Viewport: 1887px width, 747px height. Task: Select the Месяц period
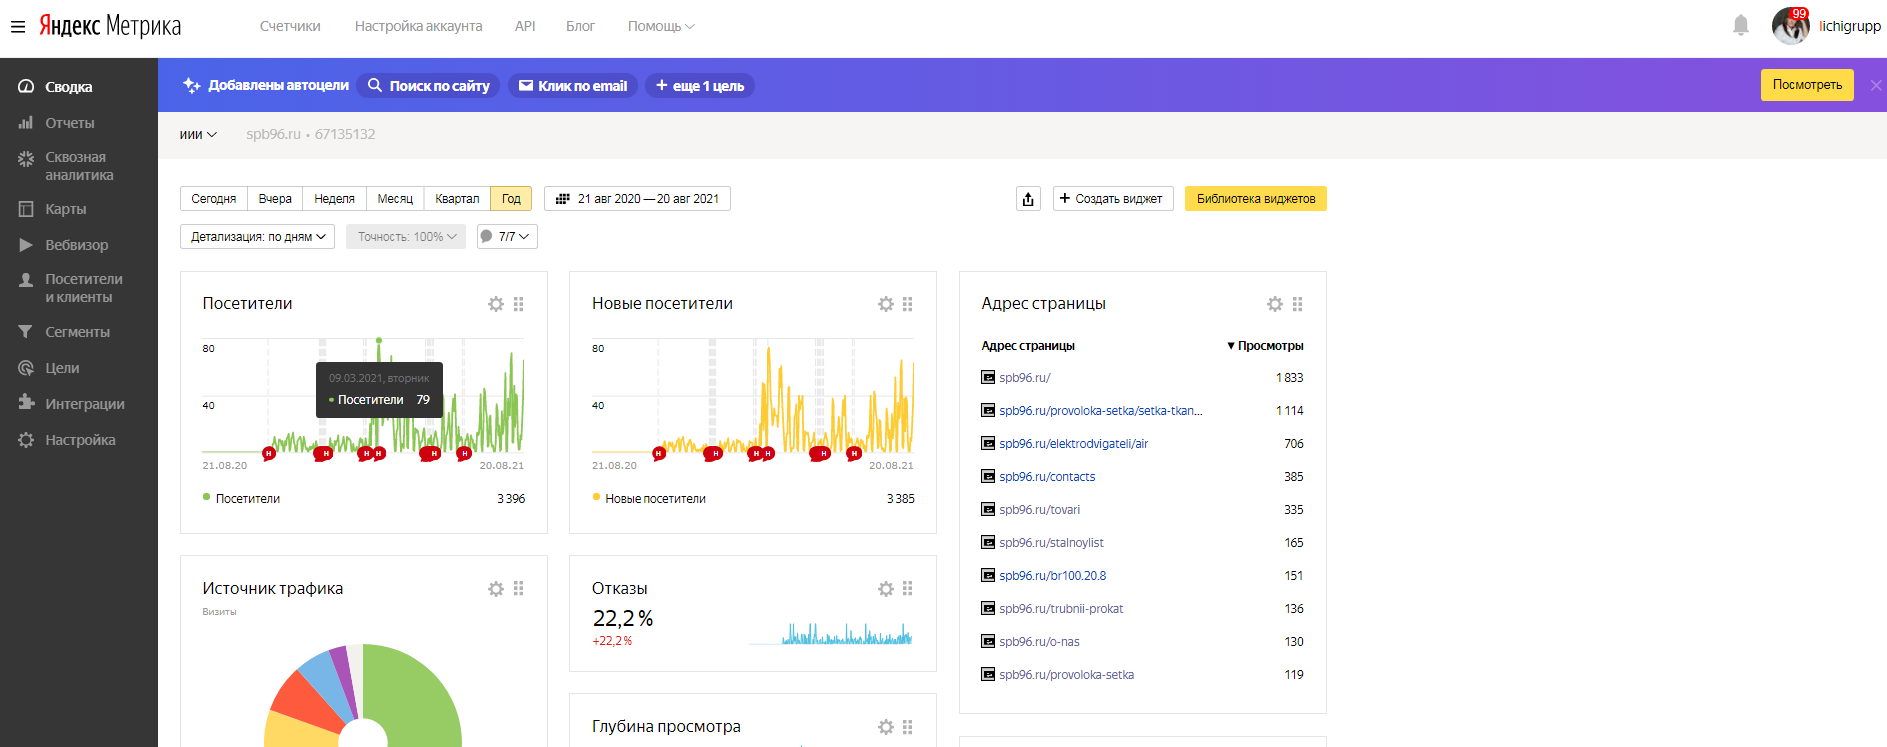395,199
